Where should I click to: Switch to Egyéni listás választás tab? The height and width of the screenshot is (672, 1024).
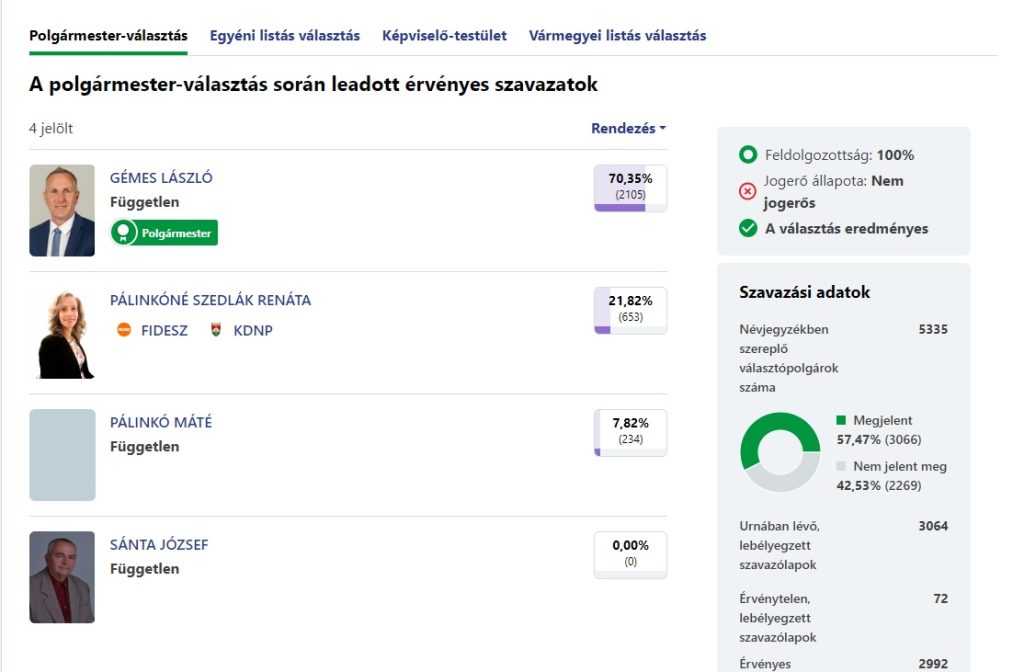284,36
